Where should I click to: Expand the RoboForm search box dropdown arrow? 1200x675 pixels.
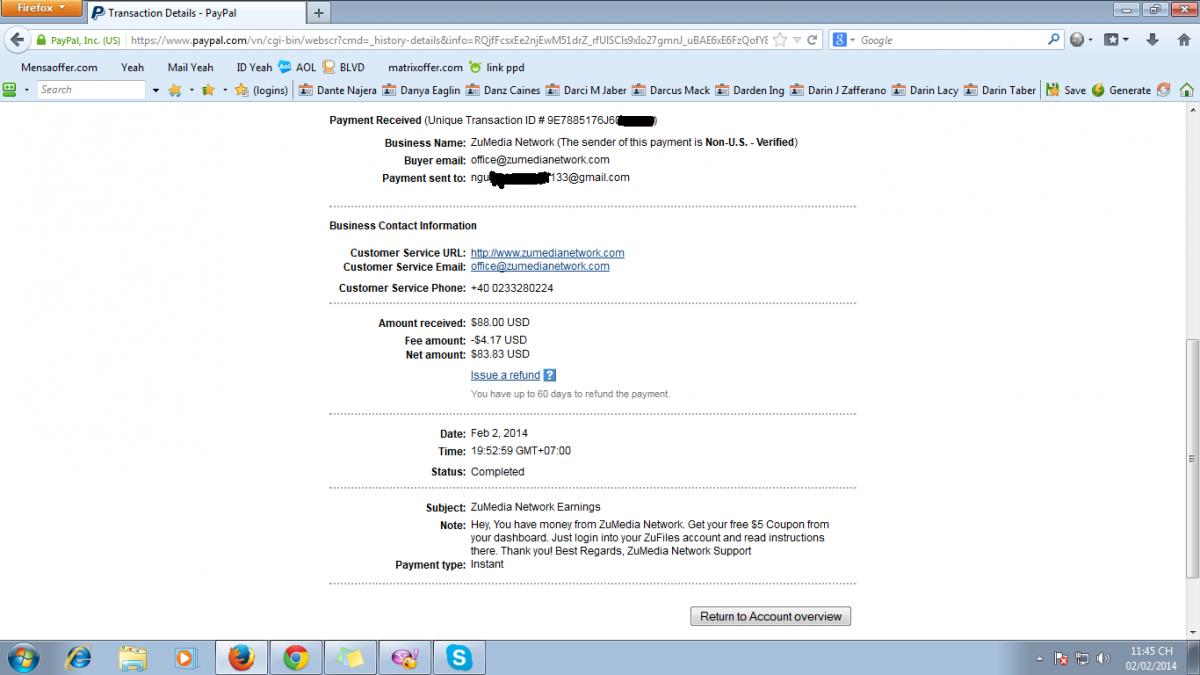tap(156, 90)
